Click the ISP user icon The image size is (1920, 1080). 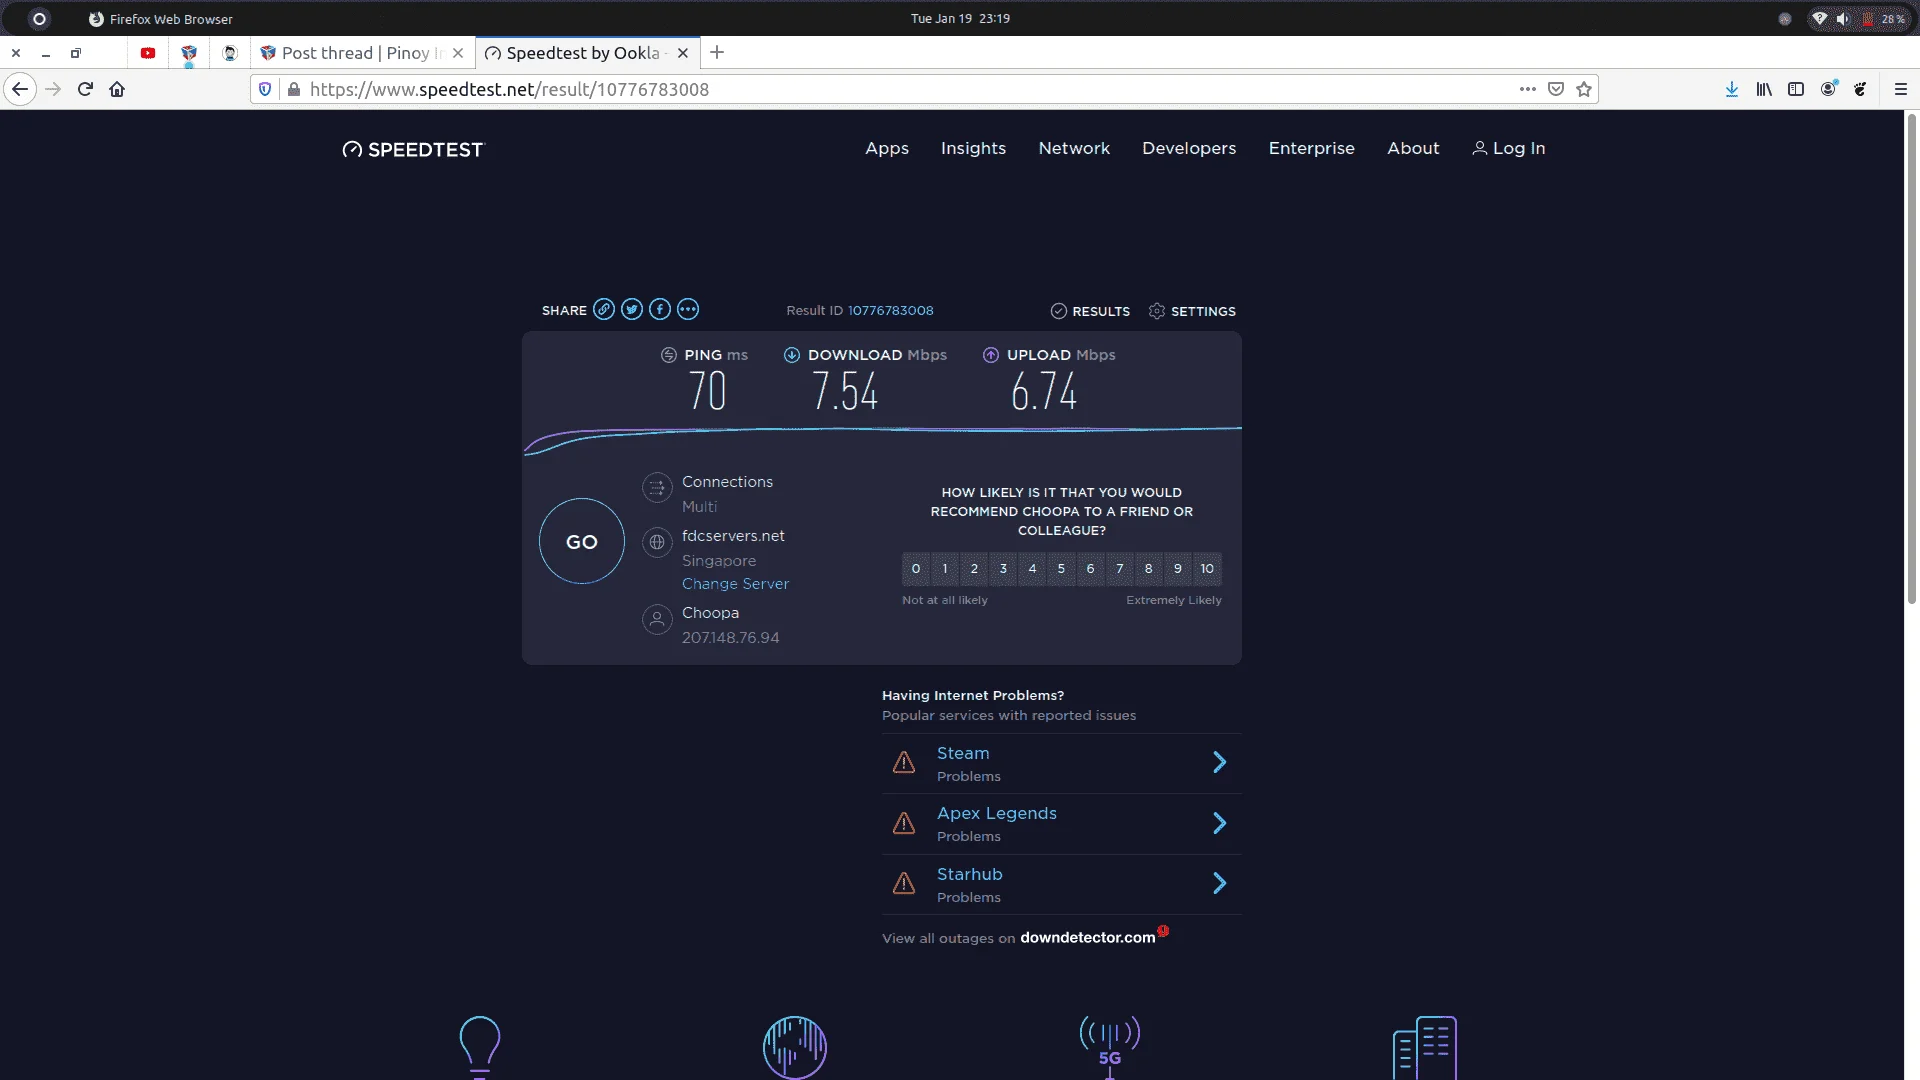pyautogui.click(x=657, y=619)
